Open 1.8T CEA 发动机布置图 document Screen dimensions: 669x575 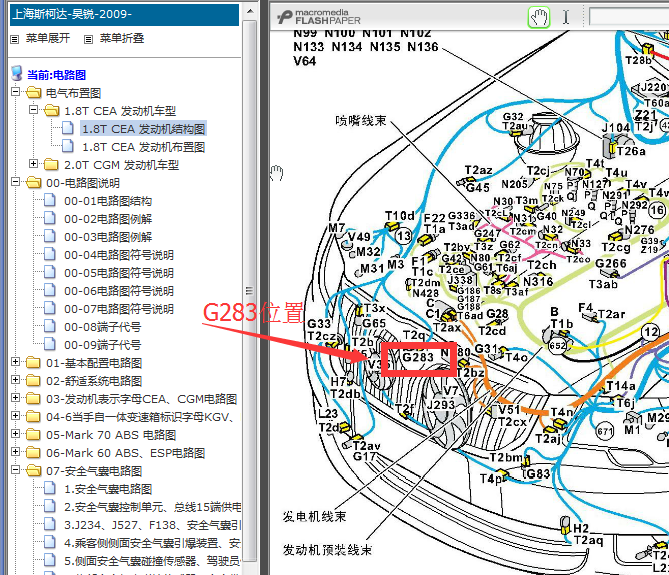[143, 147]
